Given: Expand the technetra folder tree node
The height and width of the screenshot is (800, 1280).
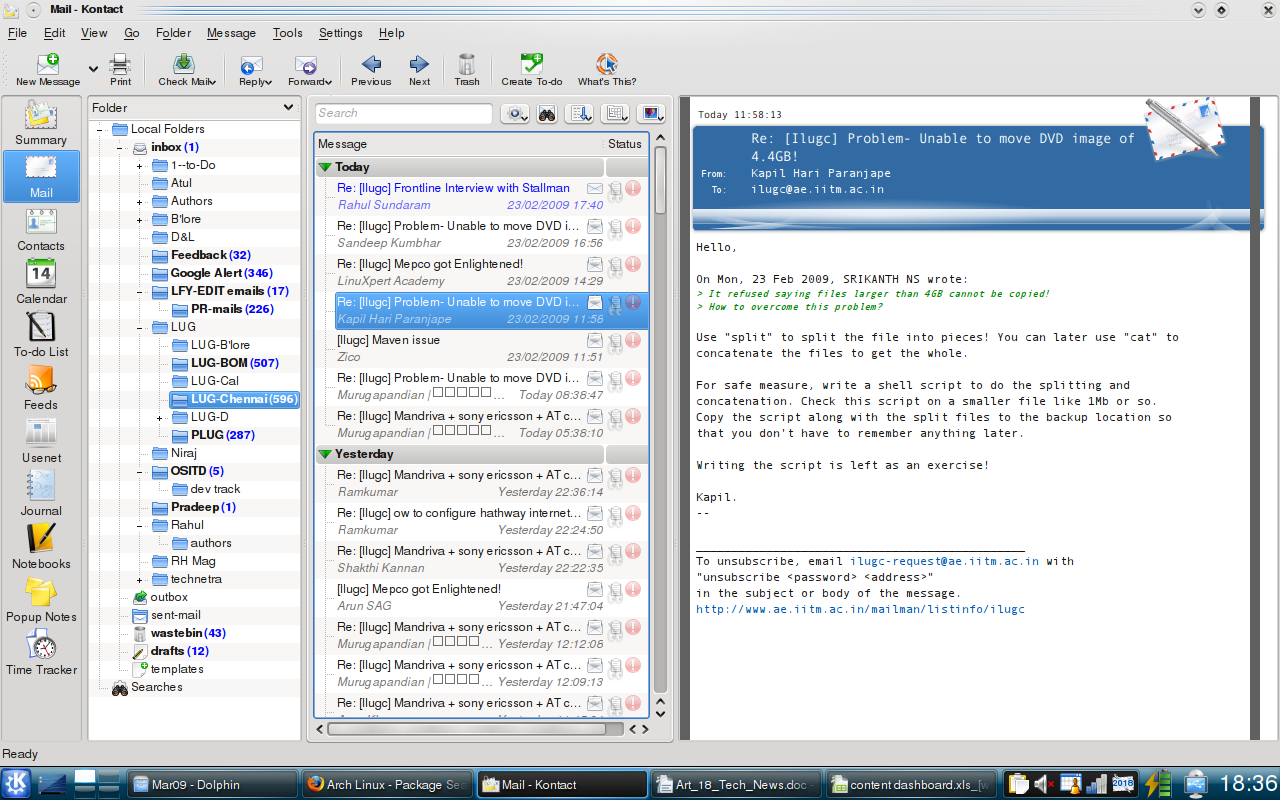Looking at the screenshot, I should [x=140, y=580].
